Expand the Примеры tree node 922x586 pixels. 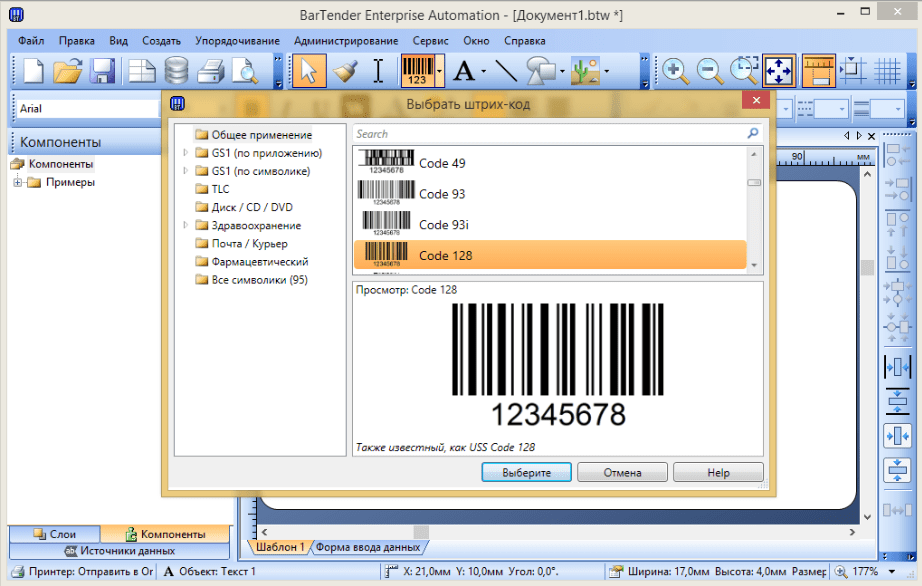tap(17, 182)
